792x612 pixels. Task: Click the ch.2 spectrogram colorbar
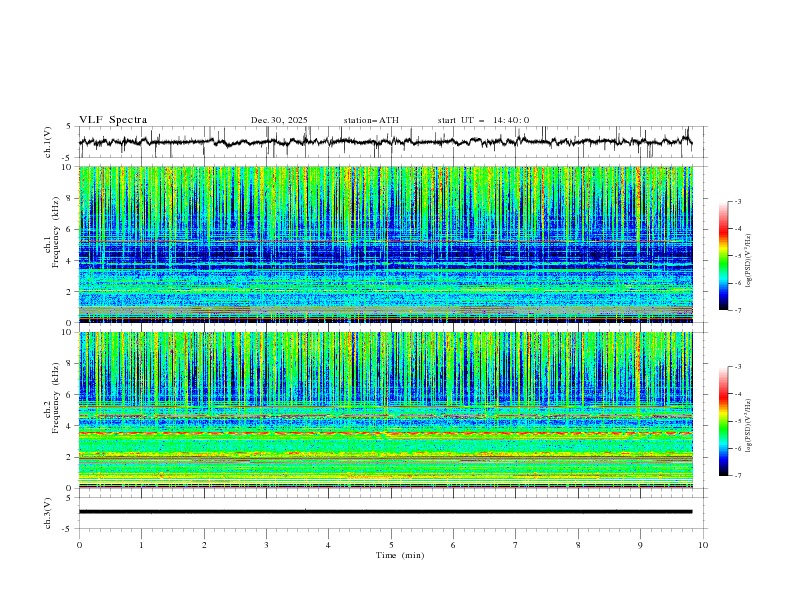point(723,421)
